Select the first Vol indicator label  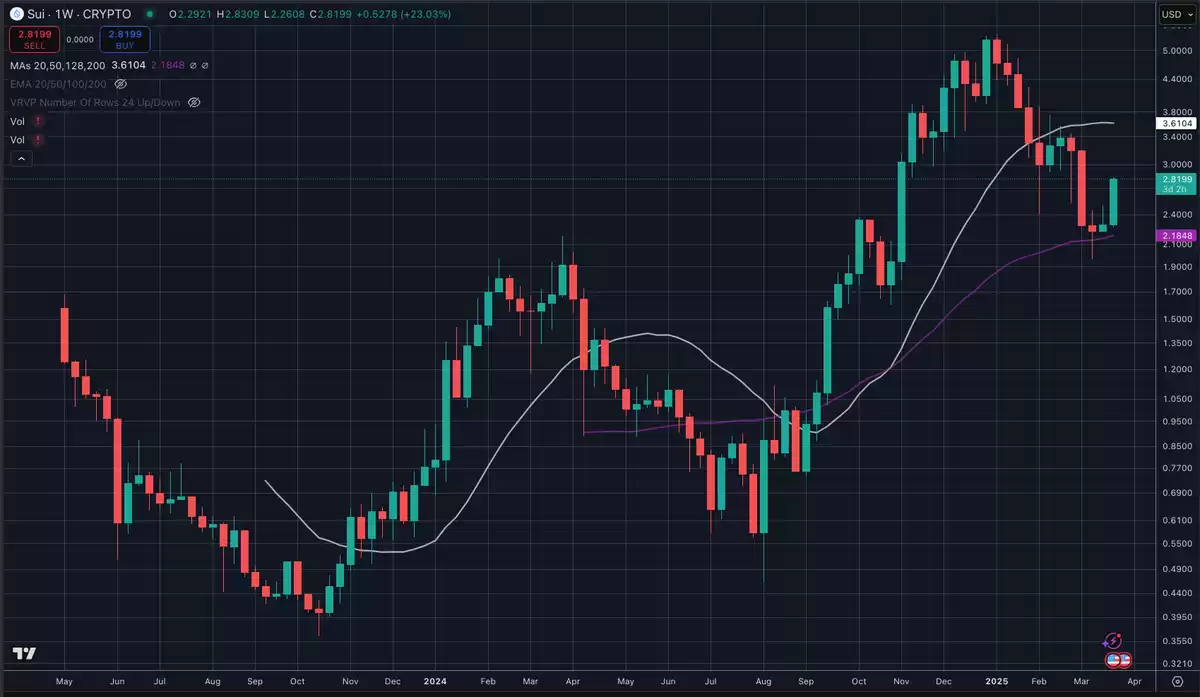[x=18, y=121]
